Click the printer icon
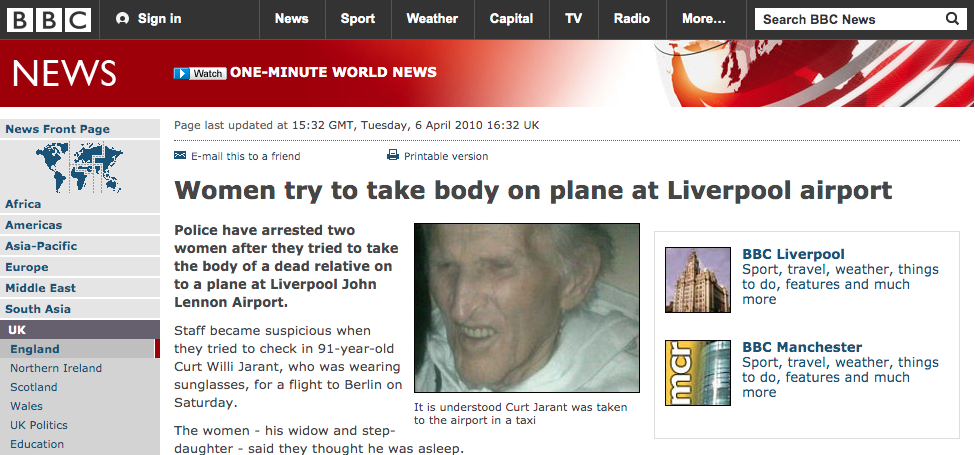This screenshot has width=975, height=455. [x=393, y=155]
